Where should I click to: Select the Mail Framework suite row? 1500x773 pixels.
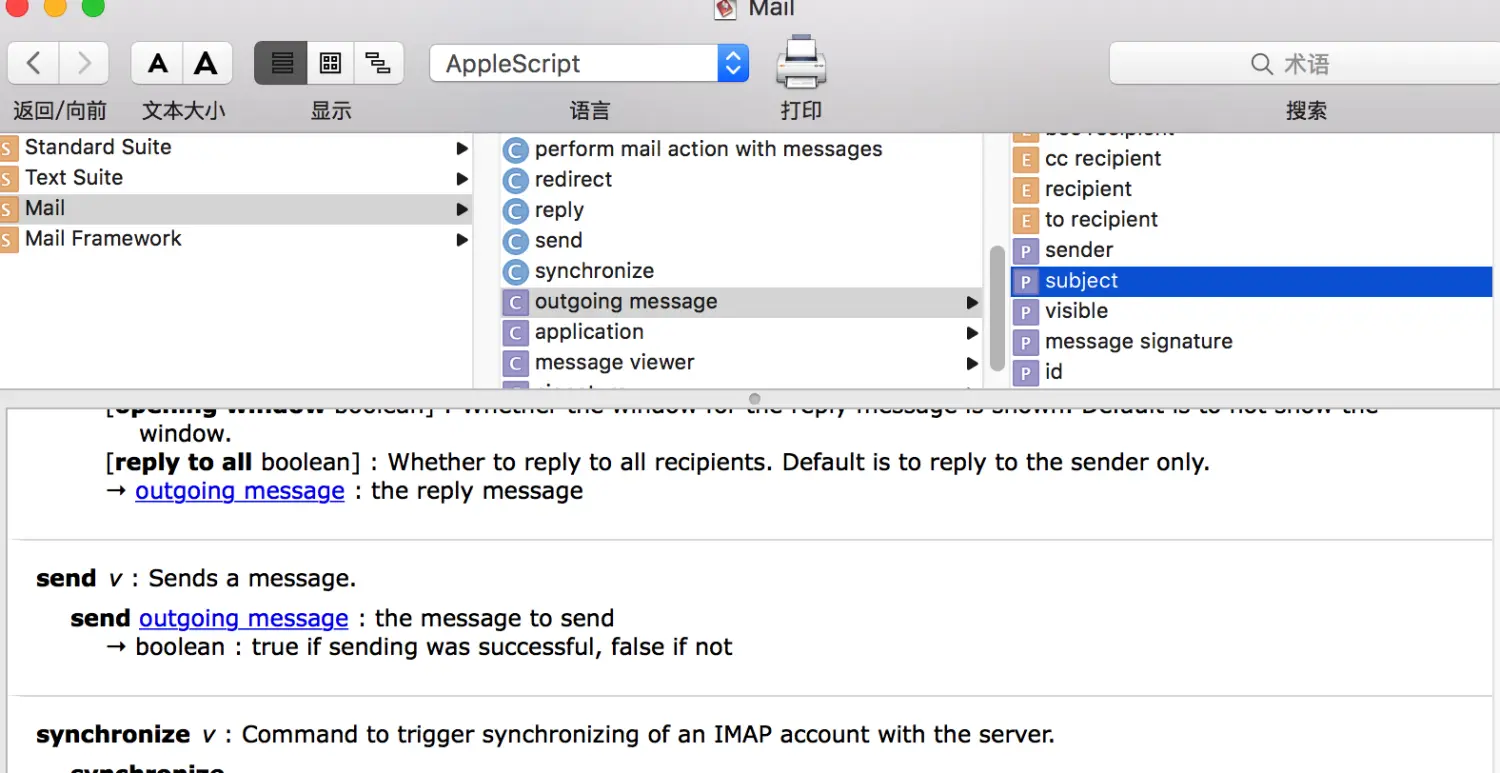(x=236, y=239)
